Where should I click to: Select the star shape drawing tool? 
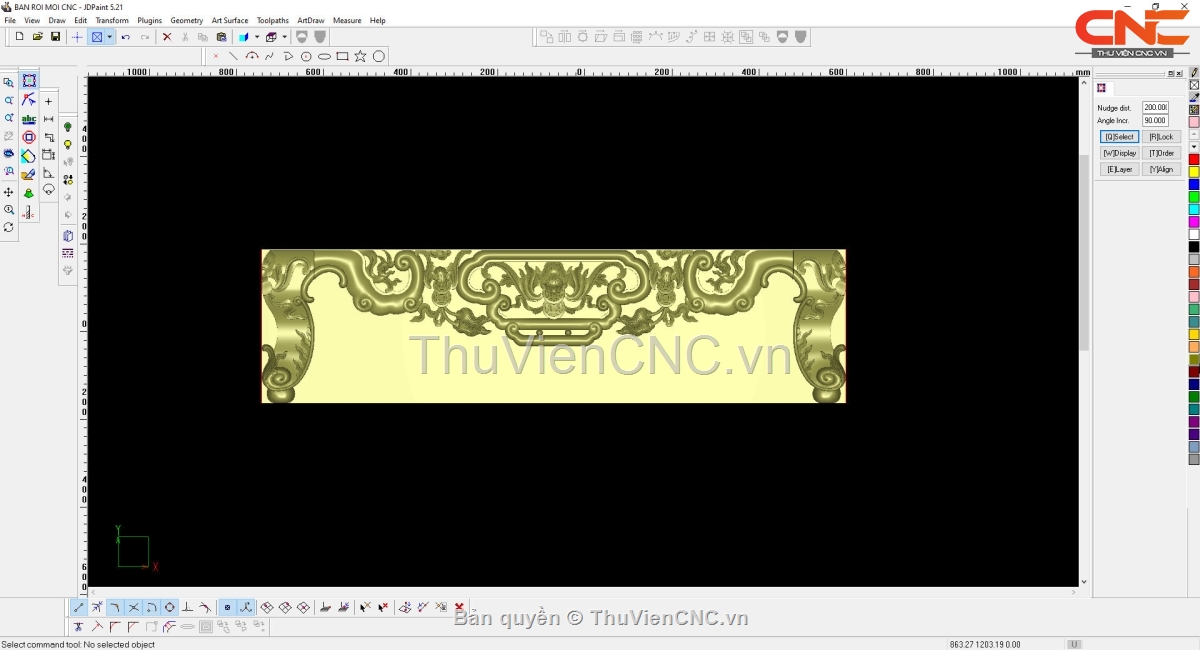point(360,56)
